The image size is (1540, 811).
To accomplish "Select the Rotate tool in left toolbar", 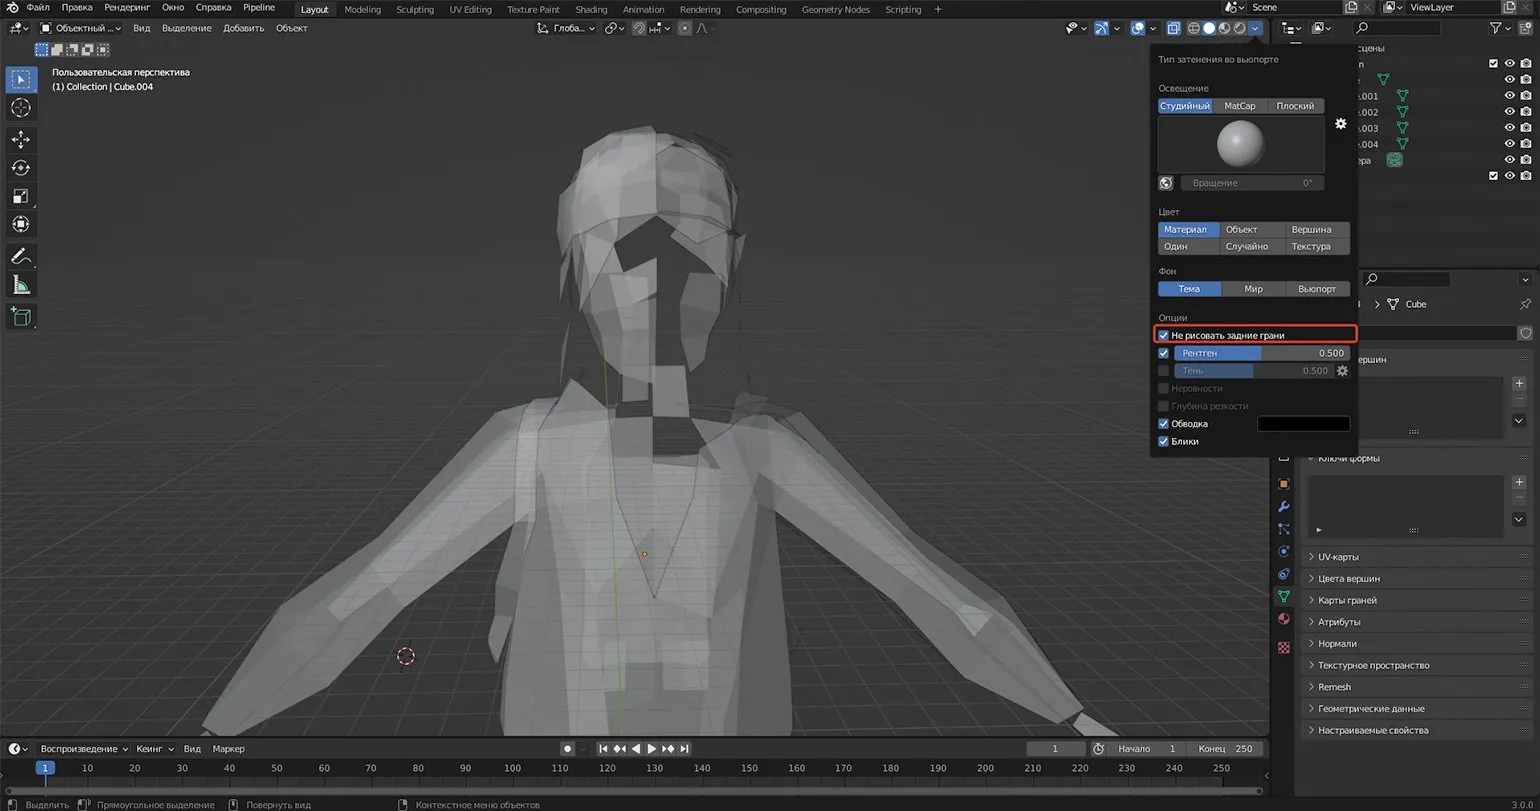I will 20,168.
